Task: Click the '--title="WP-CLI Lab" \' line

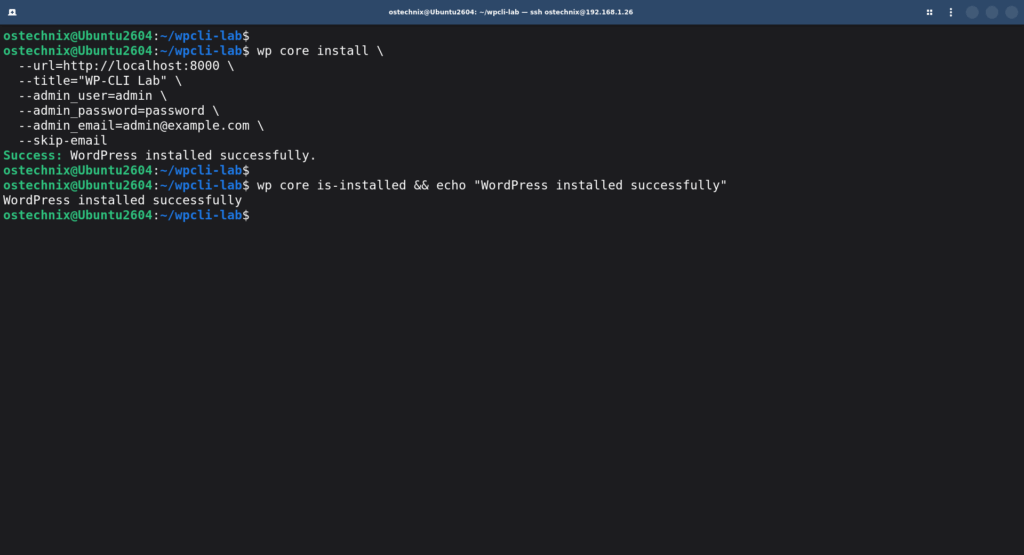Action: pos(100,81)
